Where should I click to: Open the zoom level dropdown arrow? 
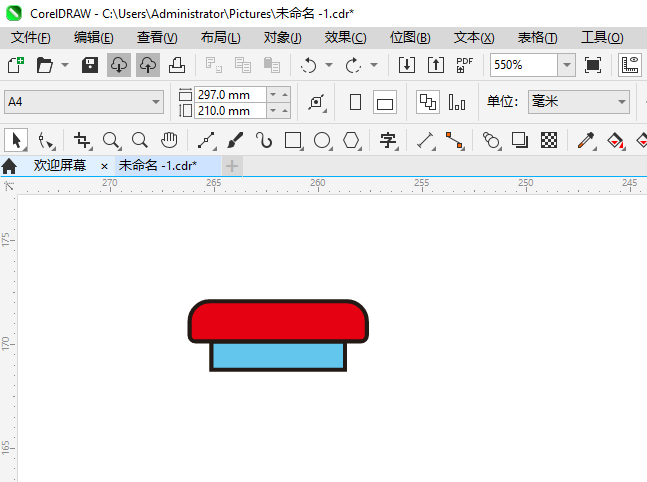(x=567, y=65)
